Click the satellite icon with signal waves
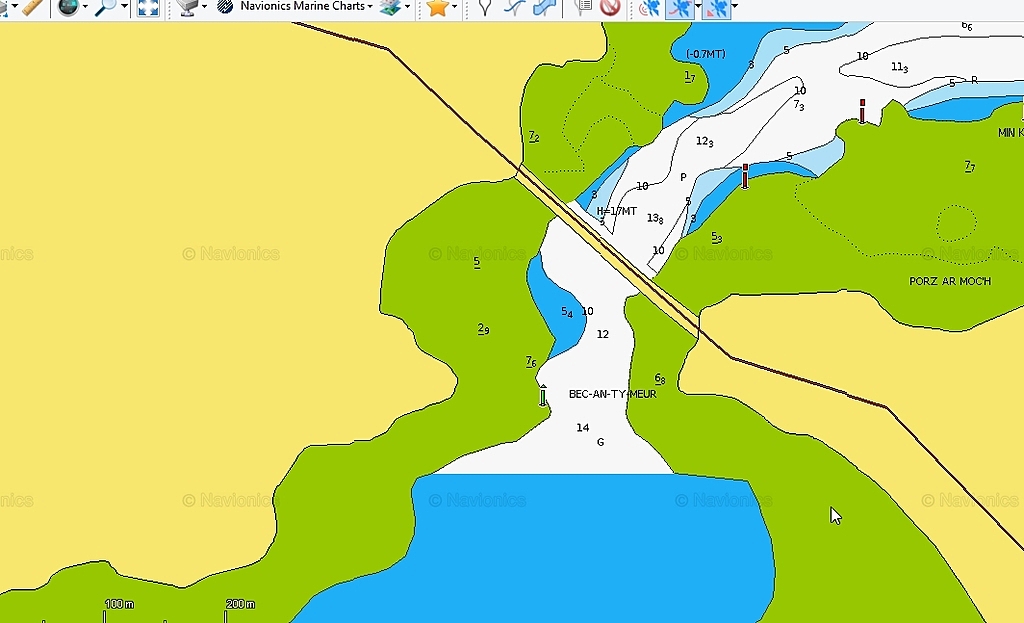 tap(649, 8)
